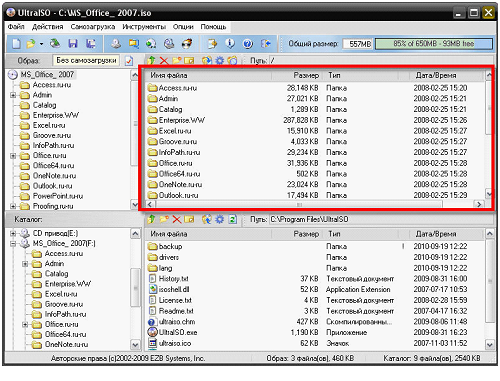Viewport: 500px width, 381px height.
Task: Expand Office.ru-ru folder in image tree
Action: click(x=13, y=156)
